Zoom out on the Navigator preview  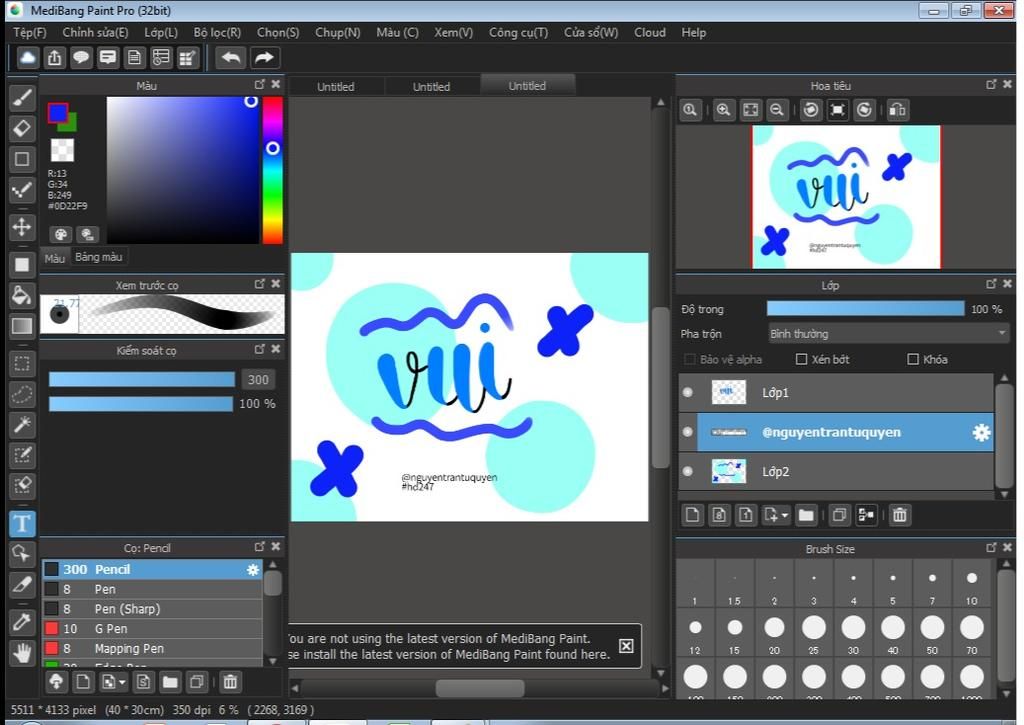(776, 110)
